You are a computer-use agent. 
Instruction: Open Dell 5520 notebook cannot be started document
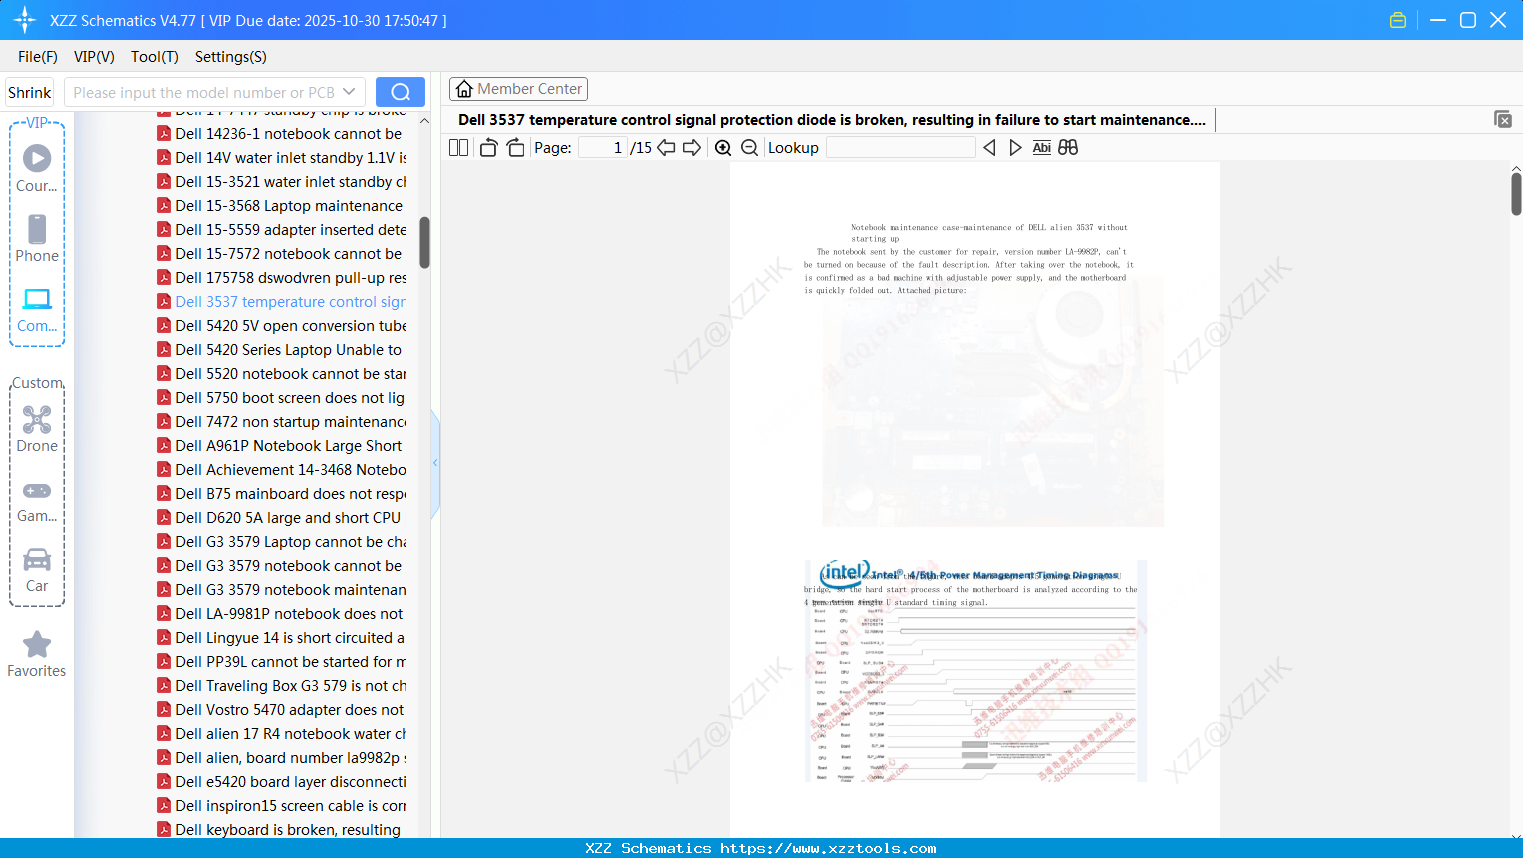[x=291, y=373]
